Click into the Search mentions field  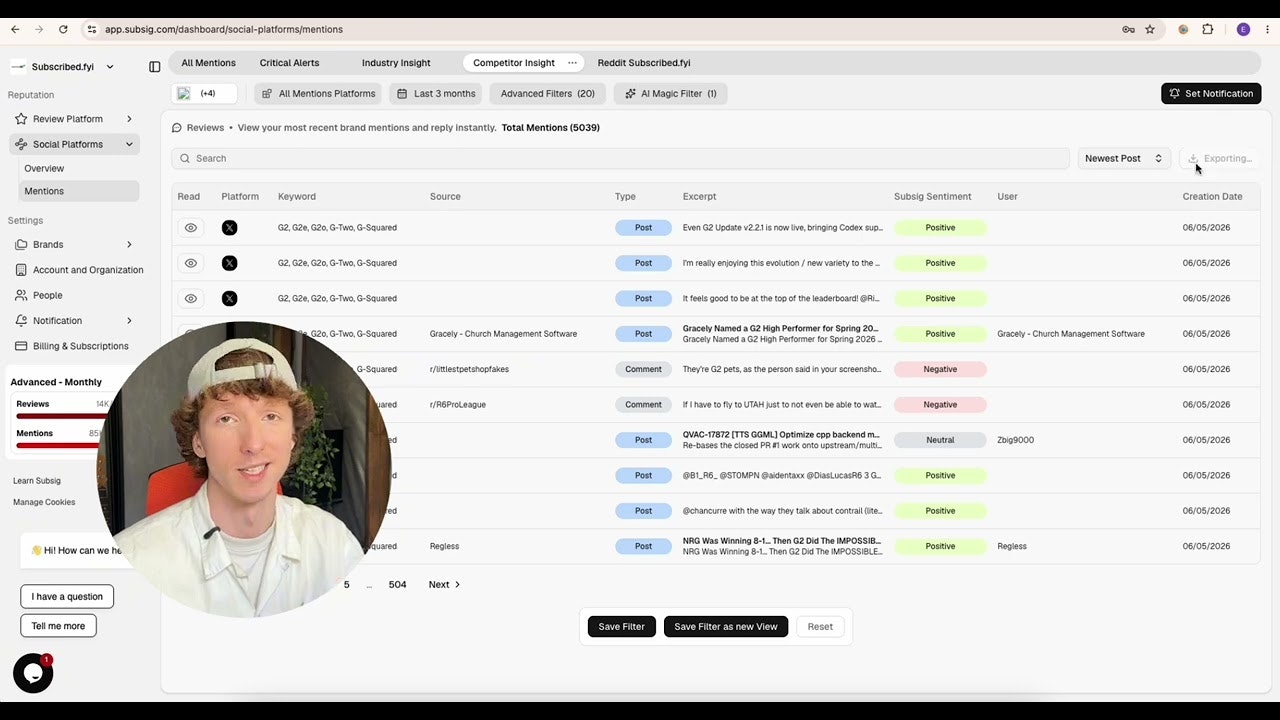click(620, 158)
